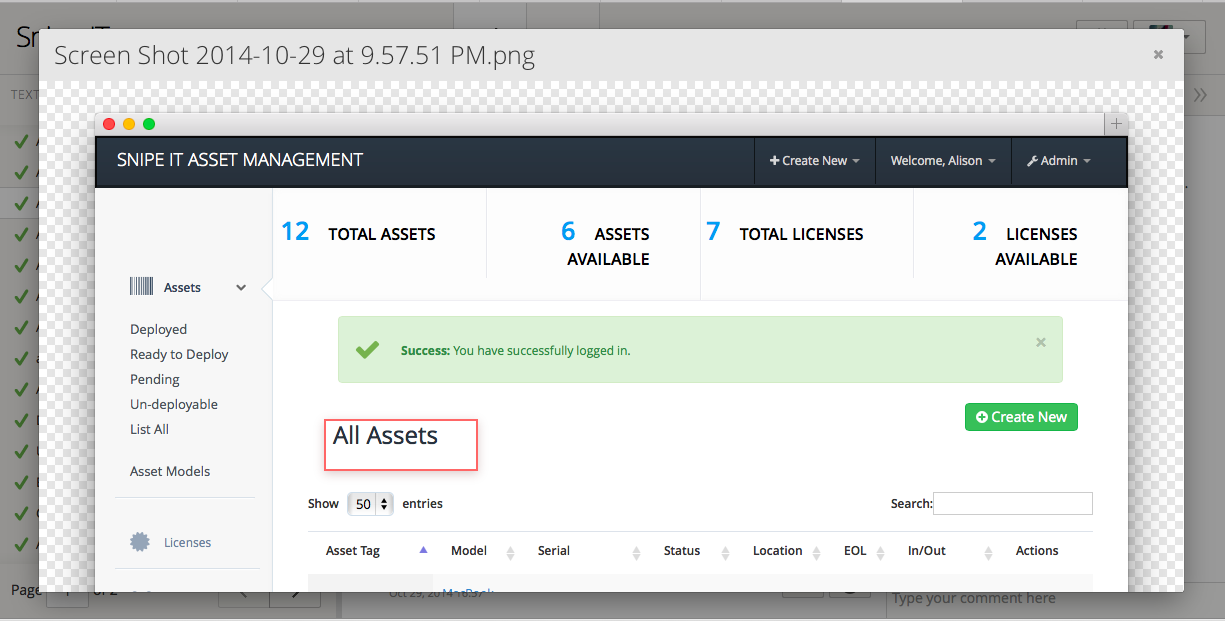Click the 6 Assets Available statistic

click(606, 245)
